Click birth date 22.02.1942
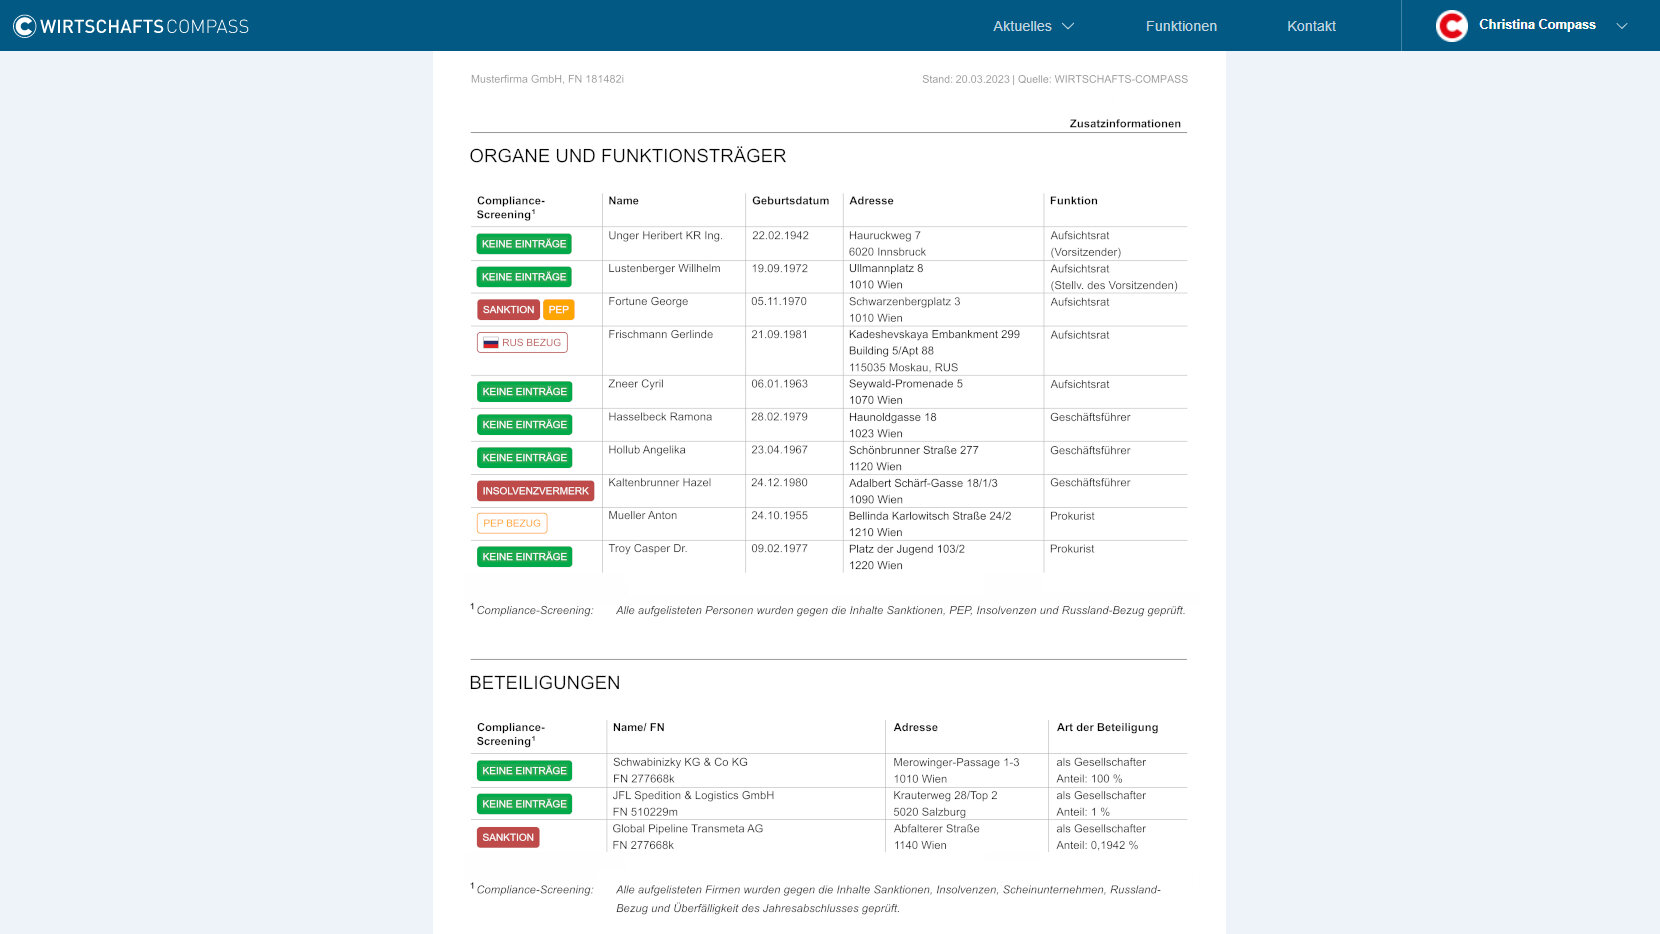 (x=780, y=236)
